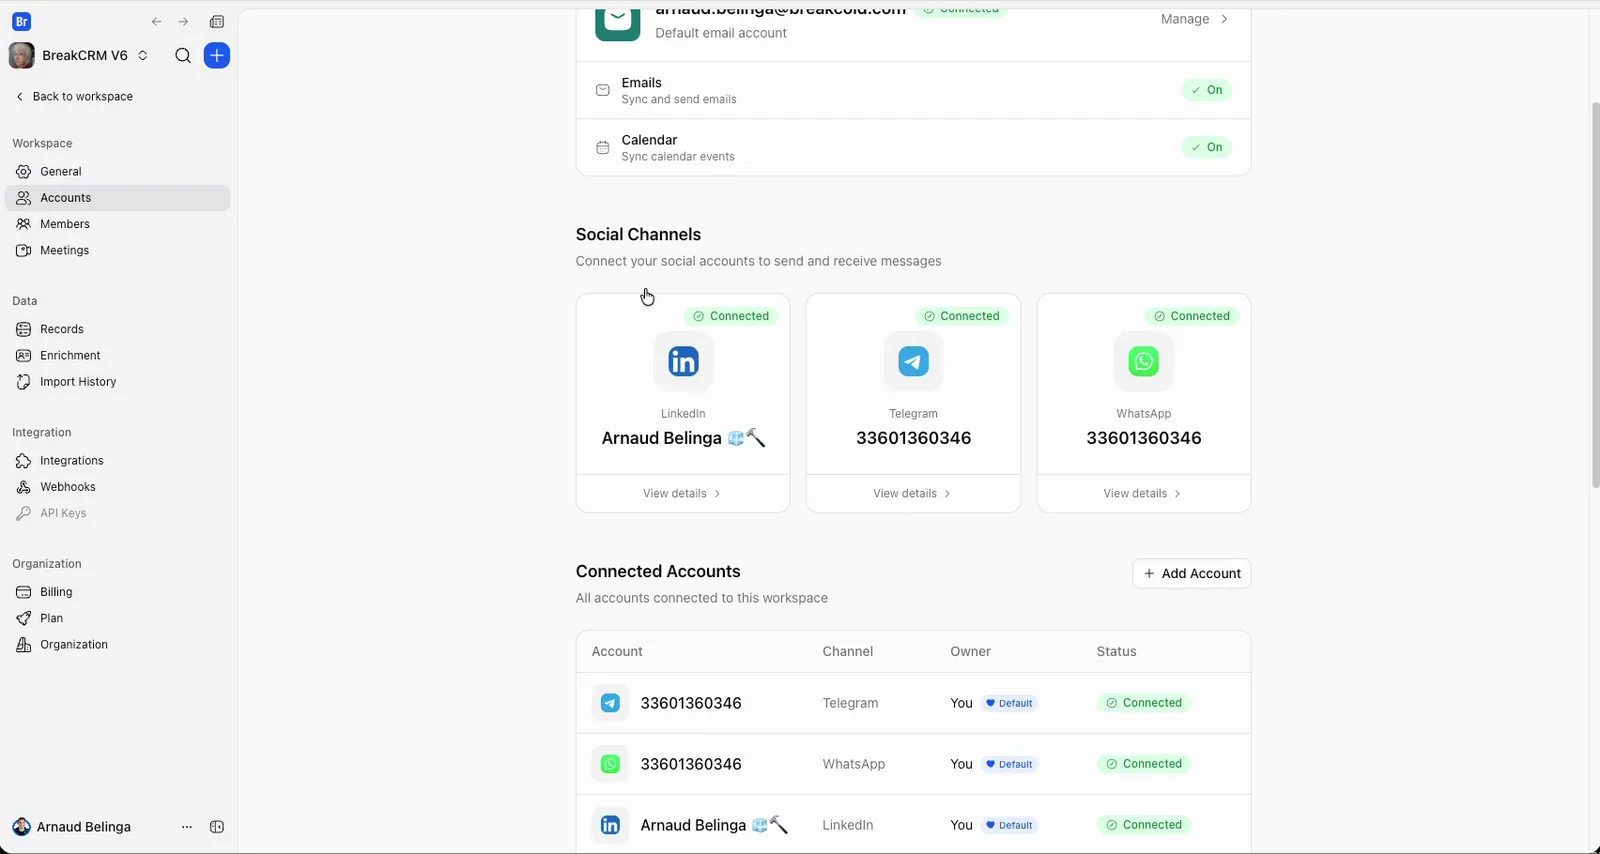
Task: Expand Manage for the default email account
Action: [x=1194, y=19]
